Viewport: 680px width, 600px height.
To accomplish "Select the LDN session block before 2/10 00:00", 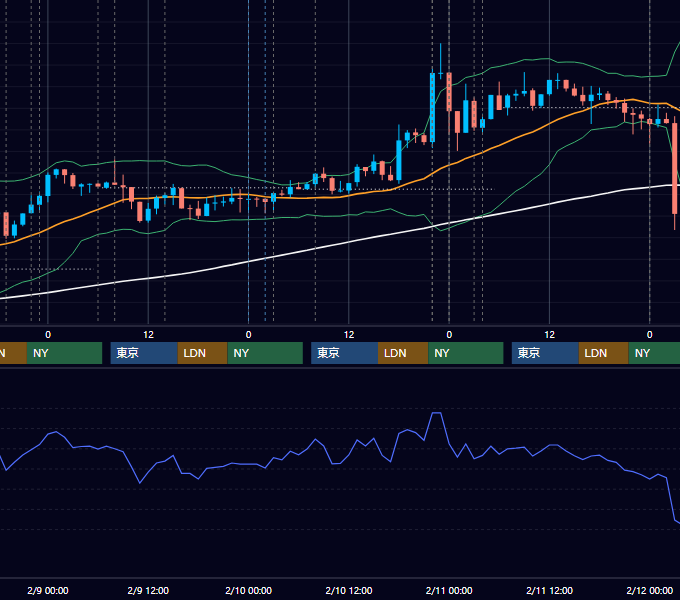I will tap(203, 353).
